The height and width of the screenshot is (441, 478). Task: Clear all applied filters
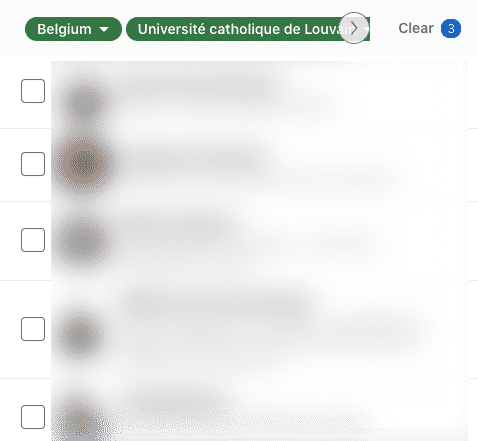coord(416,28)
